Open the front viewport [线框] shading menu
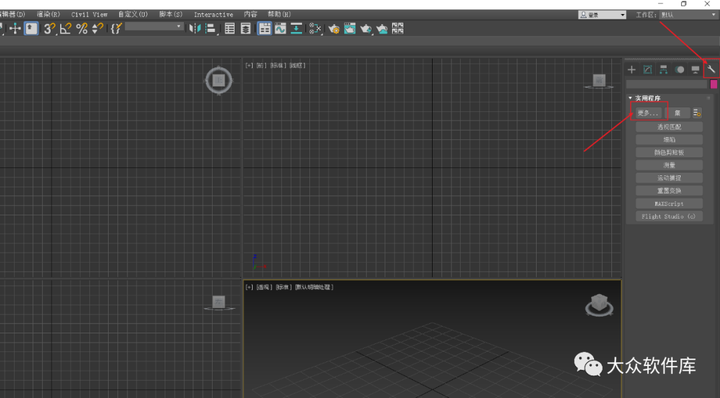 (x=297, y=66)
